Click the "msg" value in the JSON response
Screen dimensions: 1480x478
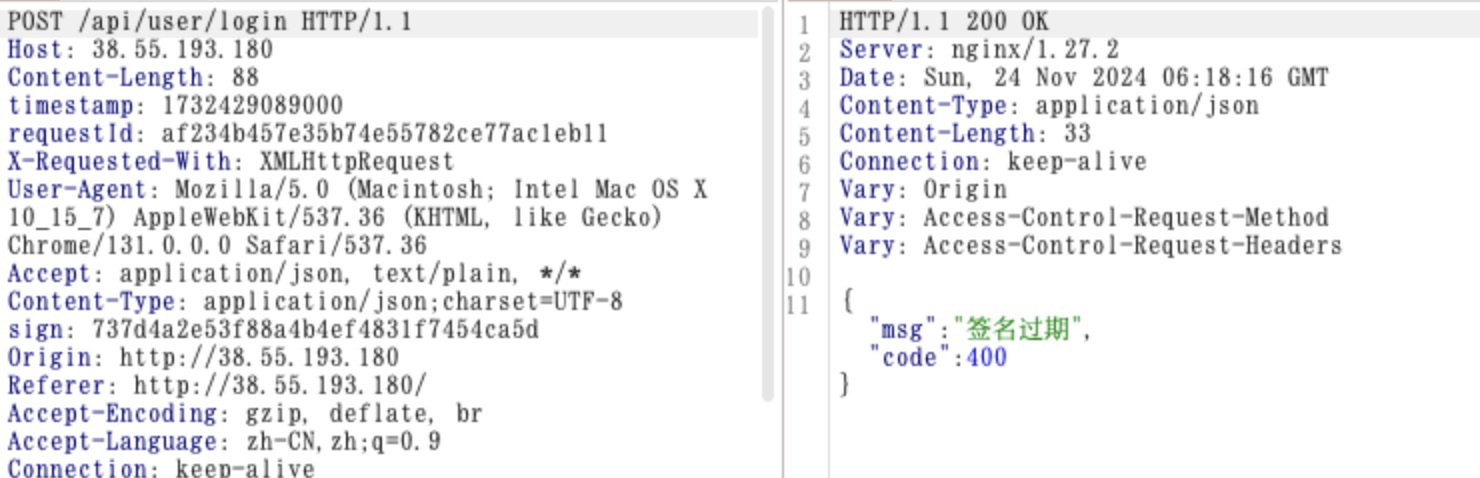point(1018,329)
